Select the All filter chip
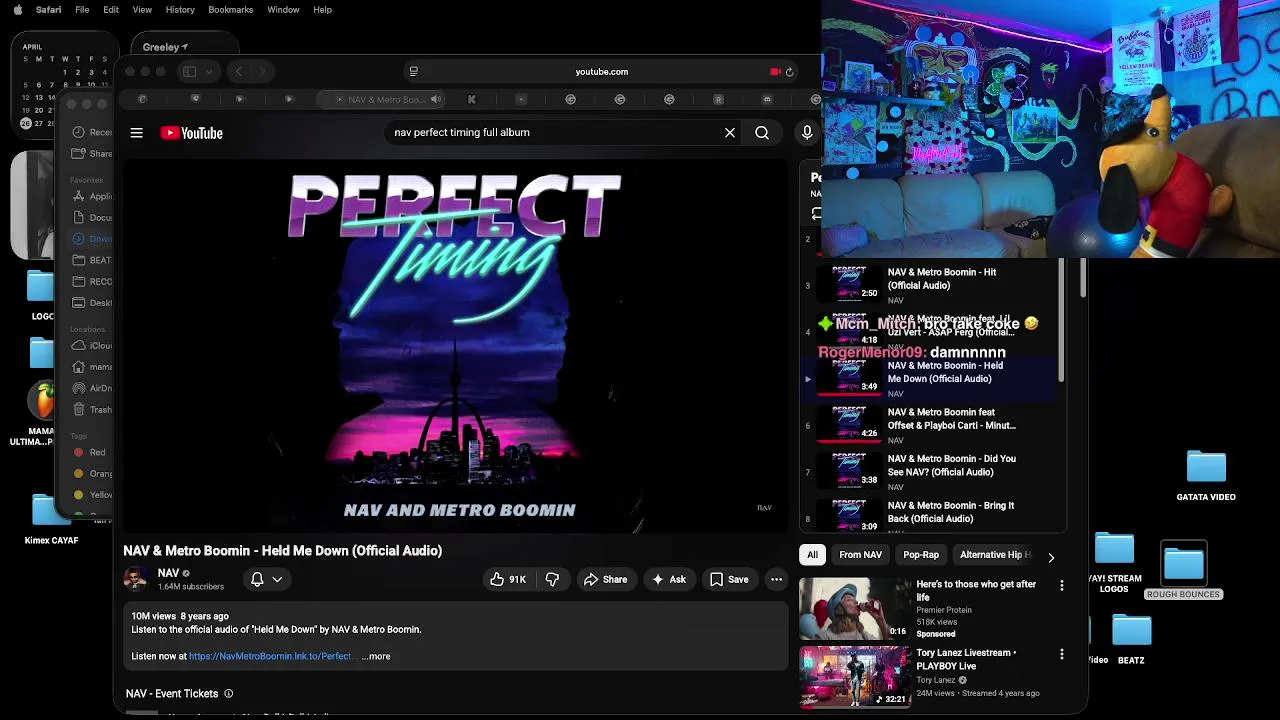This screenshot has height=720, width=1280. click(x=812, y=555)
